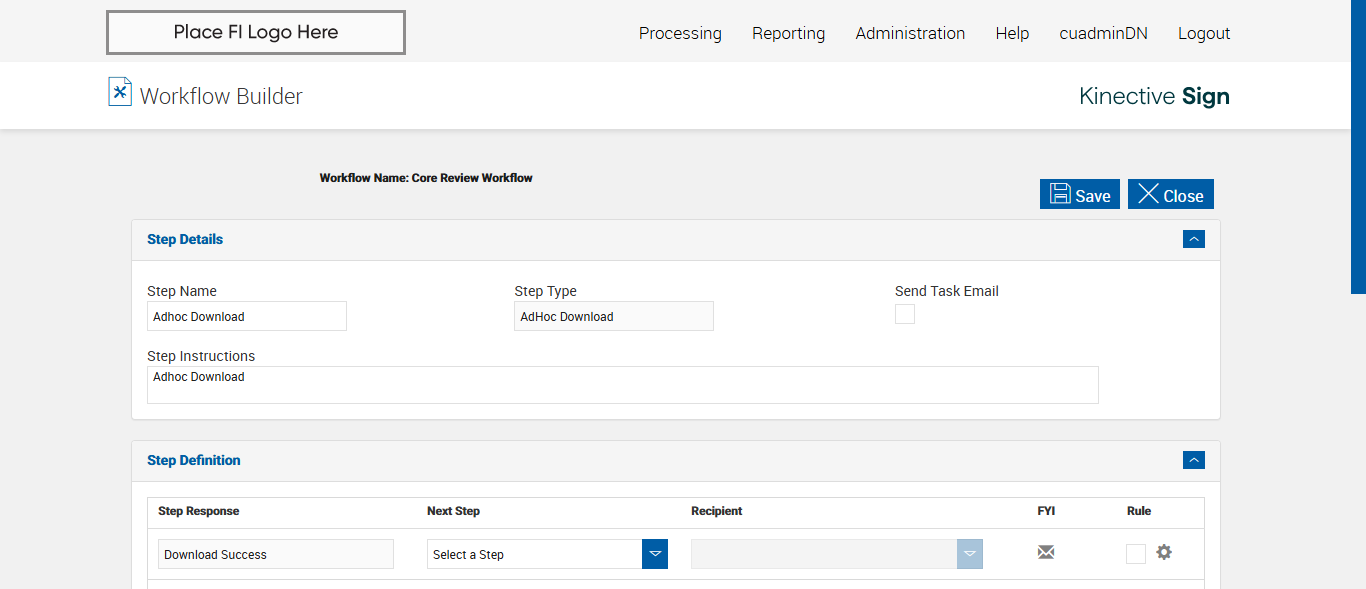1366x589 pixels.
Task: Toggle the Rule checkbox for Download Success
Action: 1136,554
